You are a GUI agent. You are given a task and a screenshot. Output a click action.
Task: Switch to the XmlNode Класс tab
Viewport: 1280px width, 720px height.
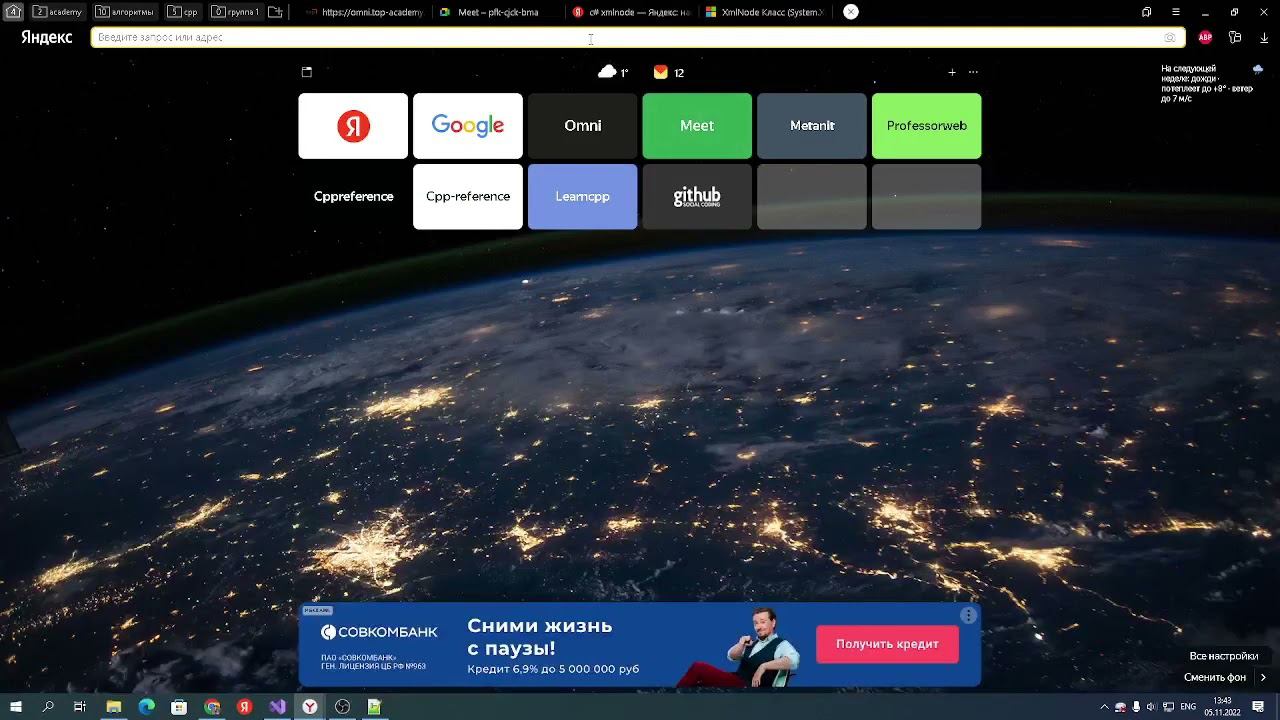(765, 12)
